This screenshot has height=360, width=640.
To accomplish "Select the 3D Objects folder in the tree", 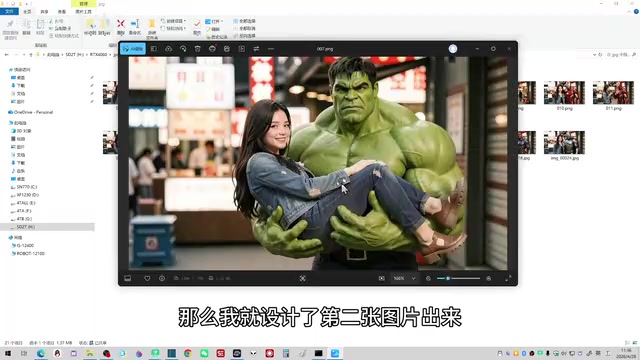I will (x=21, y=131).
